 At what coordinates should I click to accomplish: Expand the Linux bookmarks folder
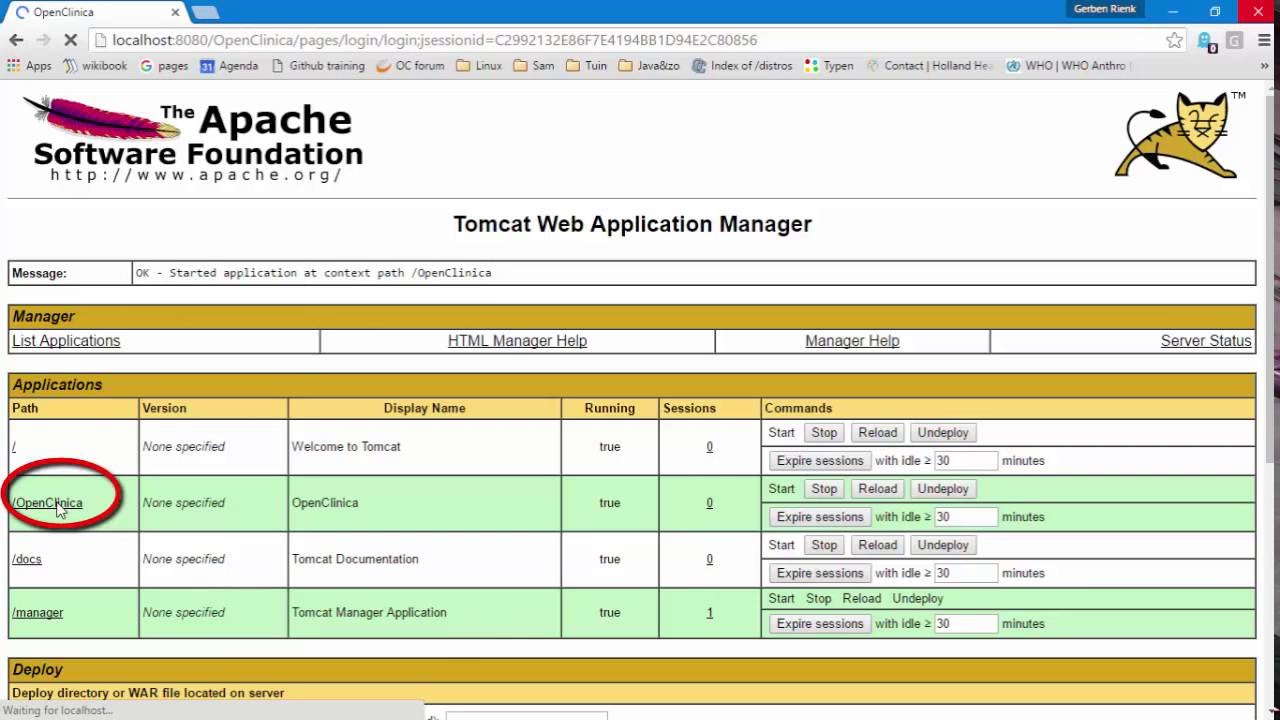[479, 66]
